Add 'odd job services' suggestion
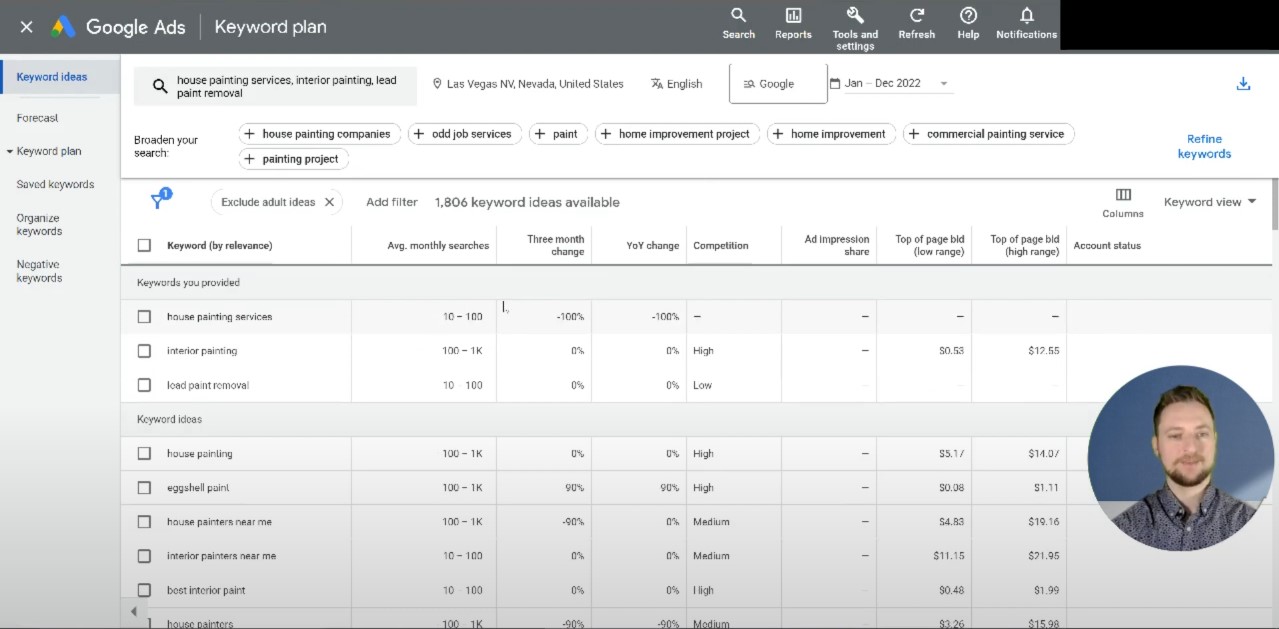This screenshot has width=1279, height=629. (465, 134)
